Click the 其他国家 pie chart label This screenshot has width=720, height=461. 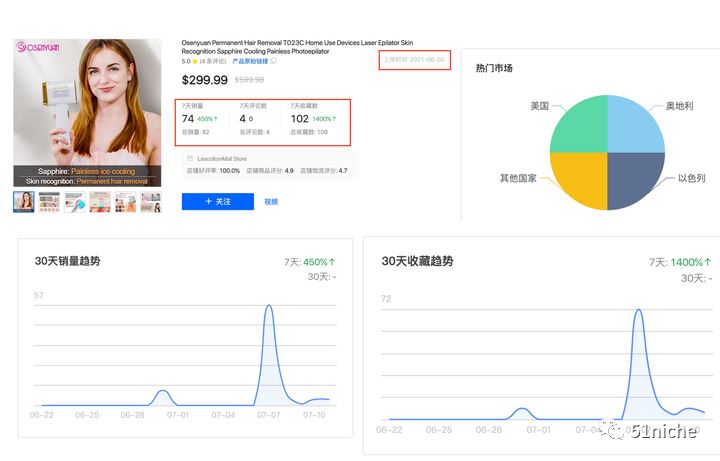pyautogui.click(x=518, y=178)
